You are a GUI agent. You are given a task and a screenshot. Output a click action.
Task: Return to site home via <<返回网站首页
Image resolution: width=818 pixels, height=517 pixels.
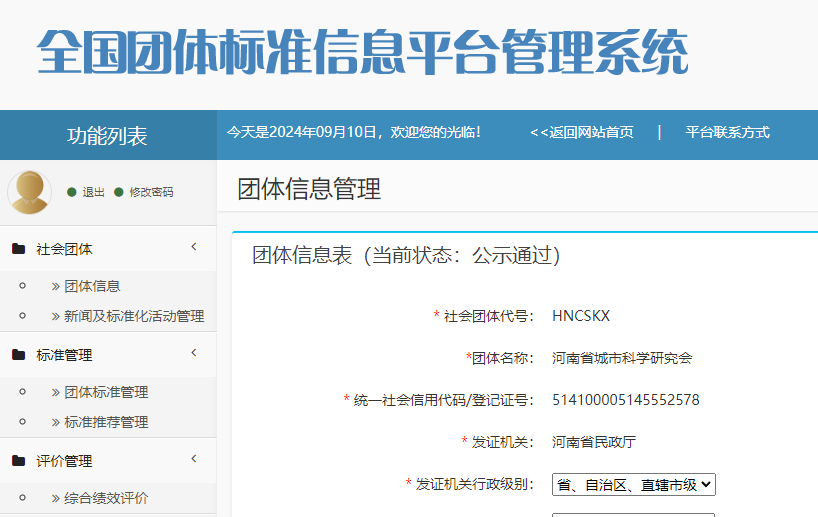pyautogui.click(x=582, y=133)
